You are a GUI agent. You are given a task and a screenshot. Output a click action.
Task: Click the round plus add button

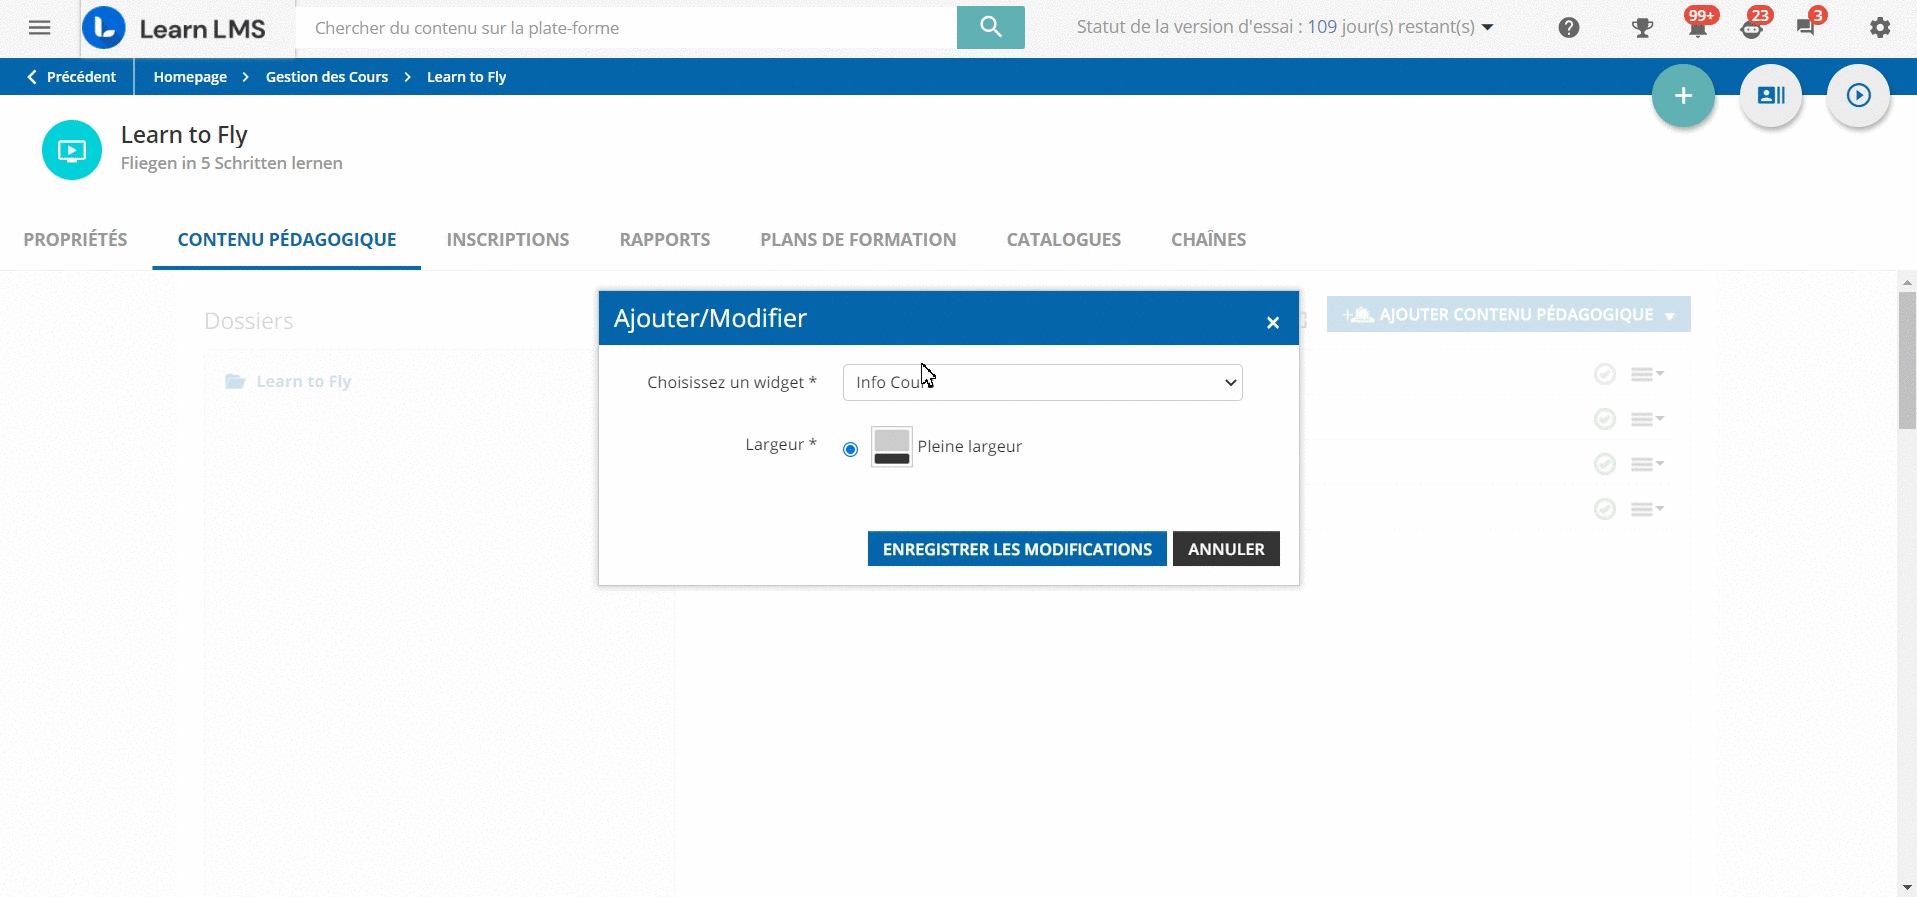[1683, 96]
